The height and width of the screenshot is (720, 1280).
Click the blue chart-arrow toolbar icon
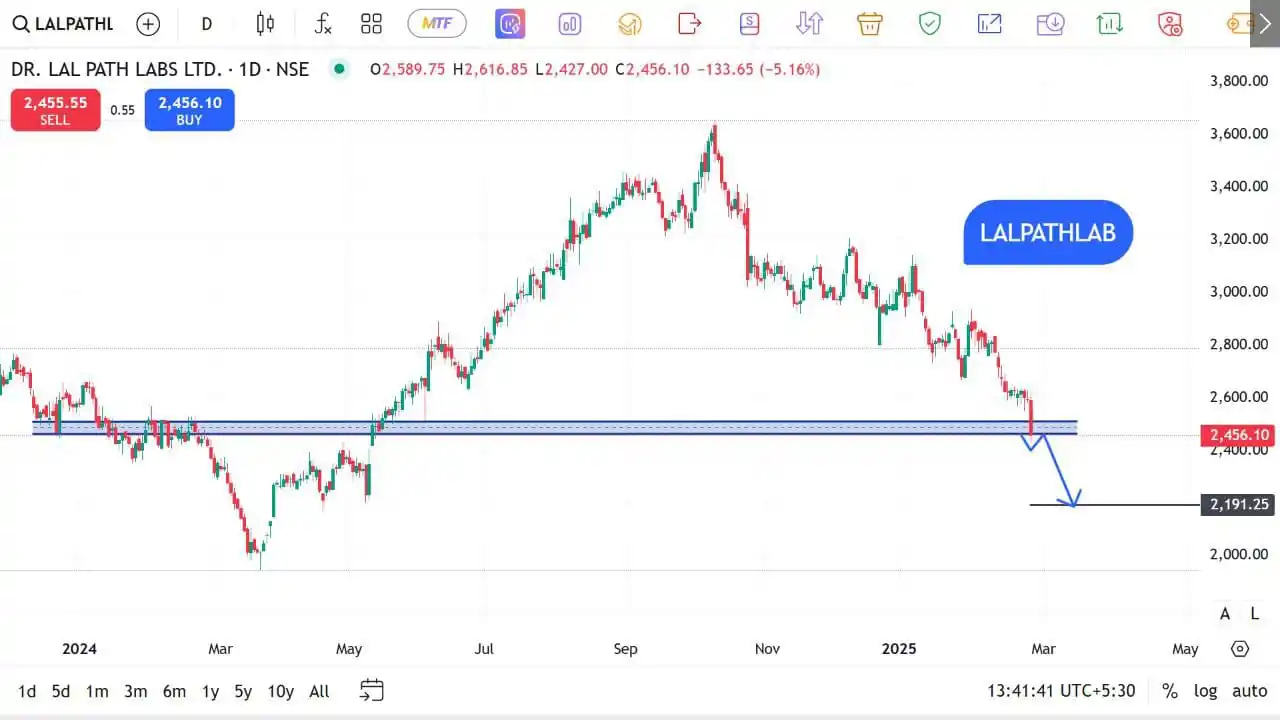click(990, 24)
